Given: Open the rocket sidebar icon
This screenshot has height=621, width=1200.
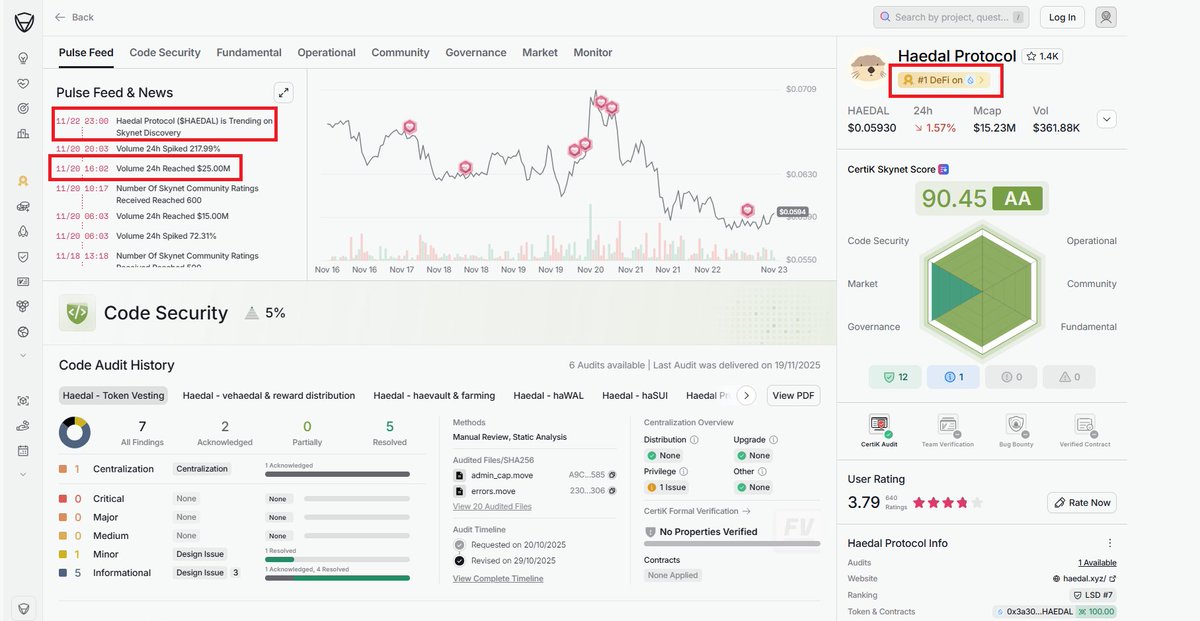Looking at the screenshot, I should 23,231.
